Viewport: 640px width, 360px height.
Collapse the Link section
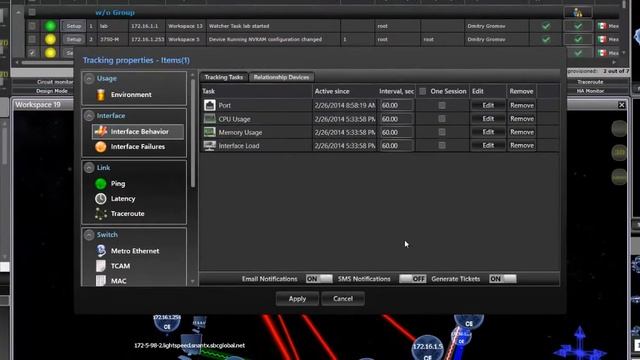click(x=89, y=168)
